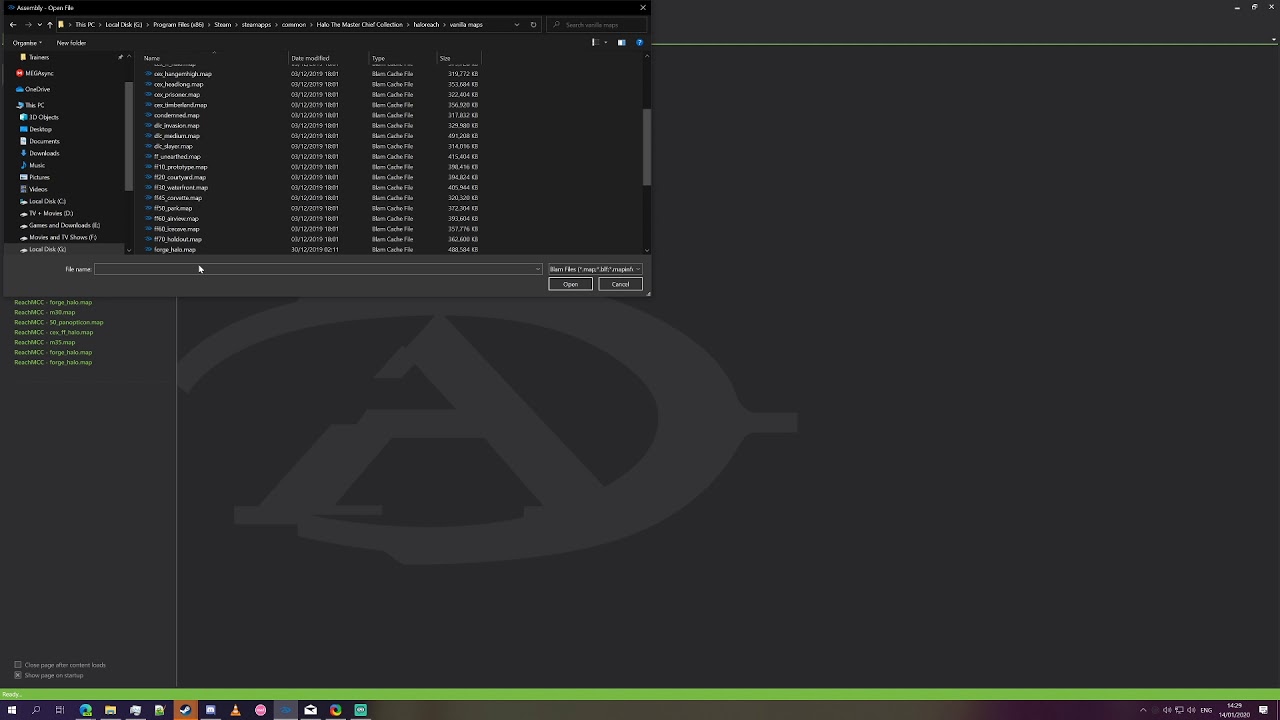
Task: Navigate to Steam in the breadcrumb path
Action: click(x=222, y=24)
